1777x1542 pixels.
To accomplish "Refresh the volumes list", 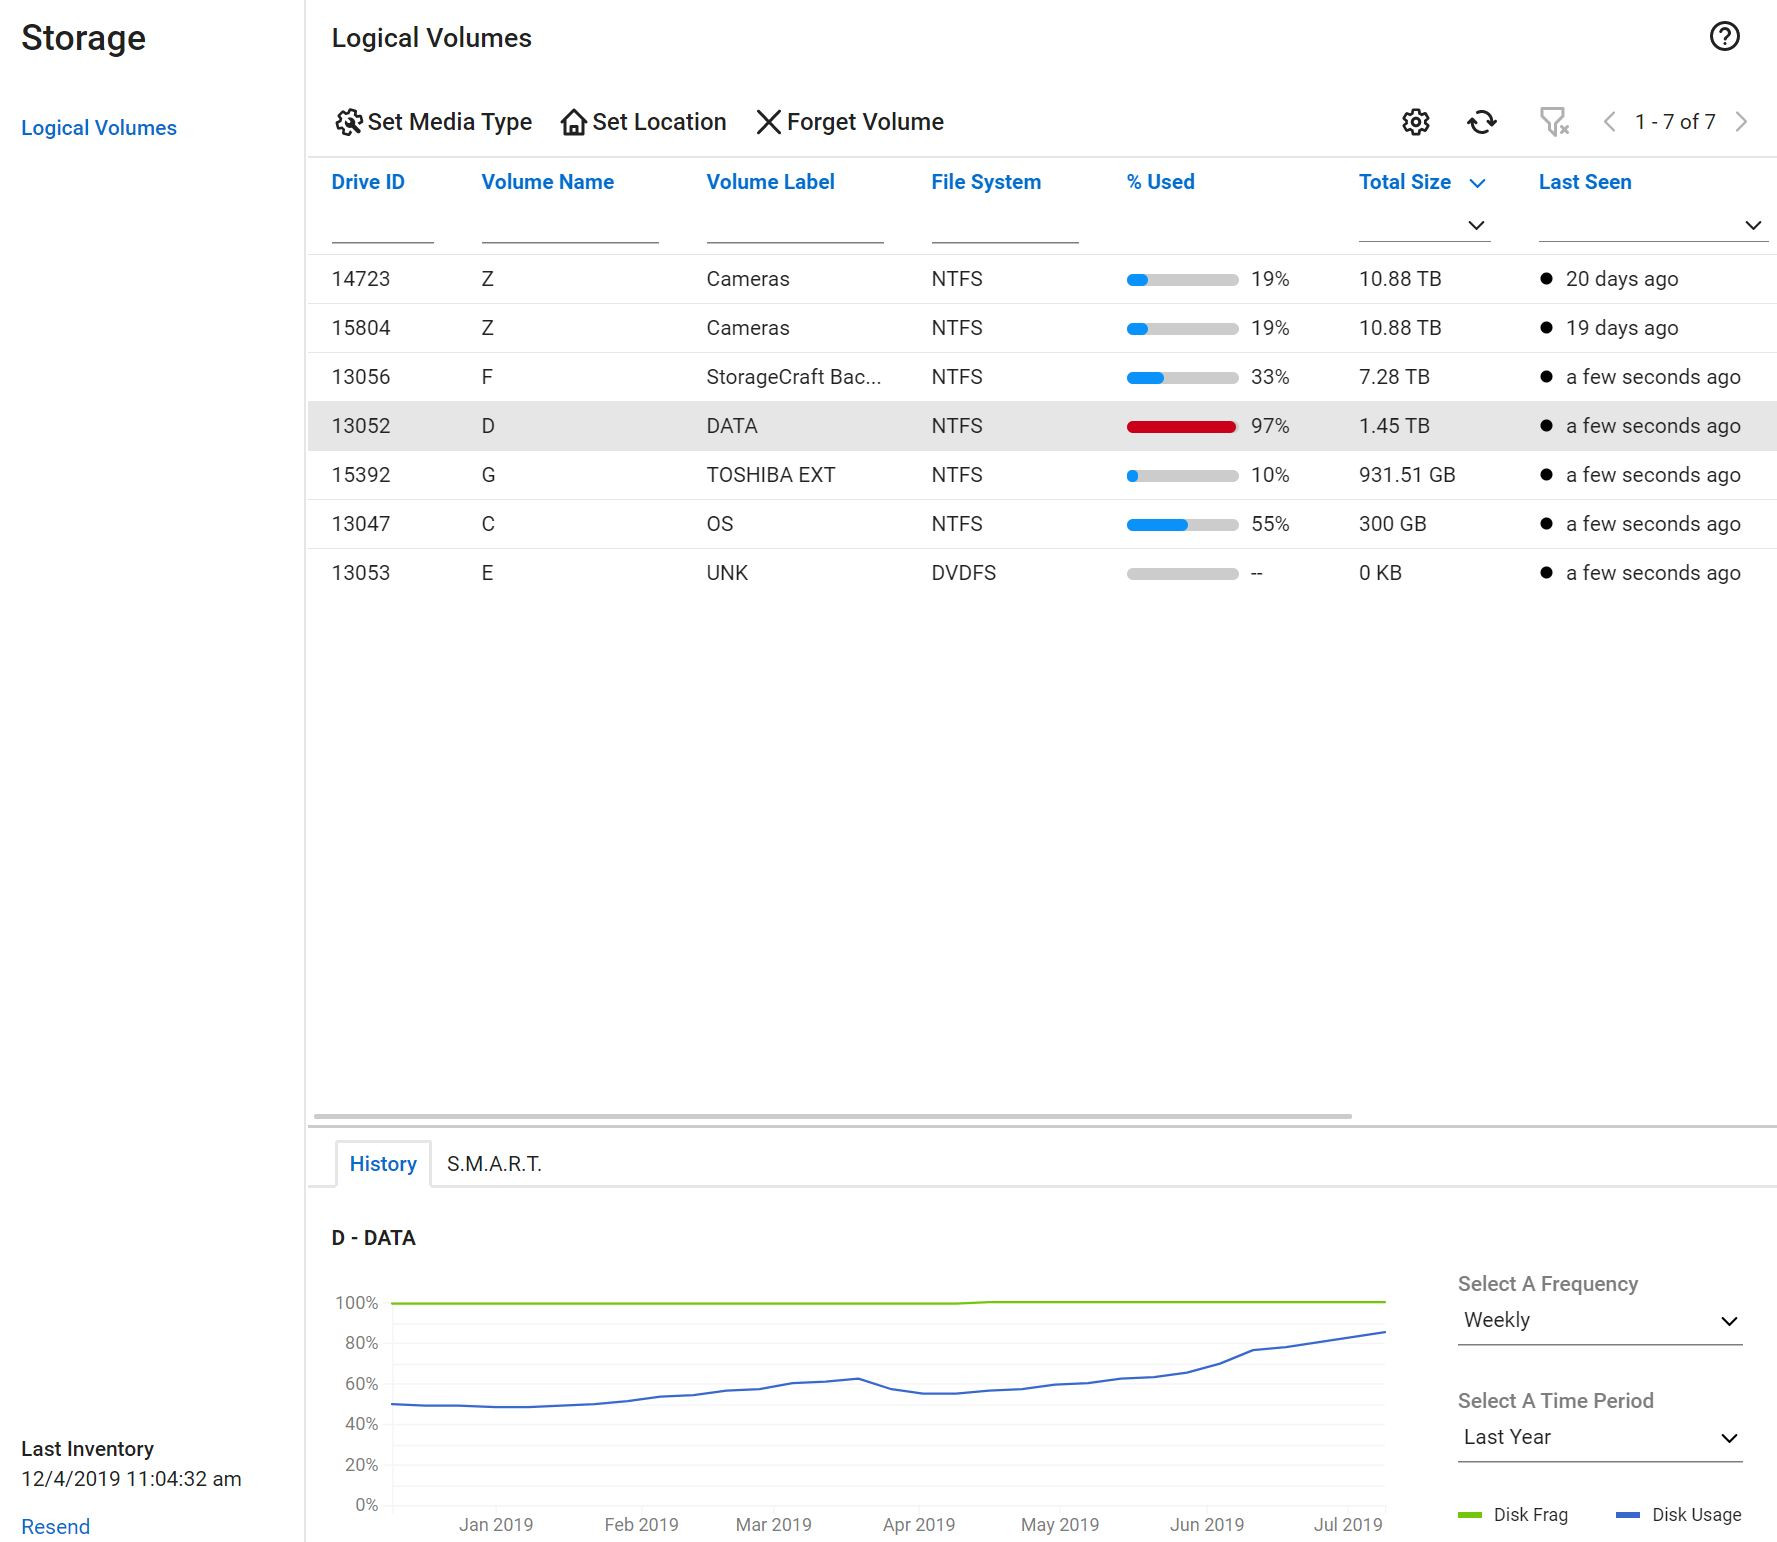I will pos(1482,122).
